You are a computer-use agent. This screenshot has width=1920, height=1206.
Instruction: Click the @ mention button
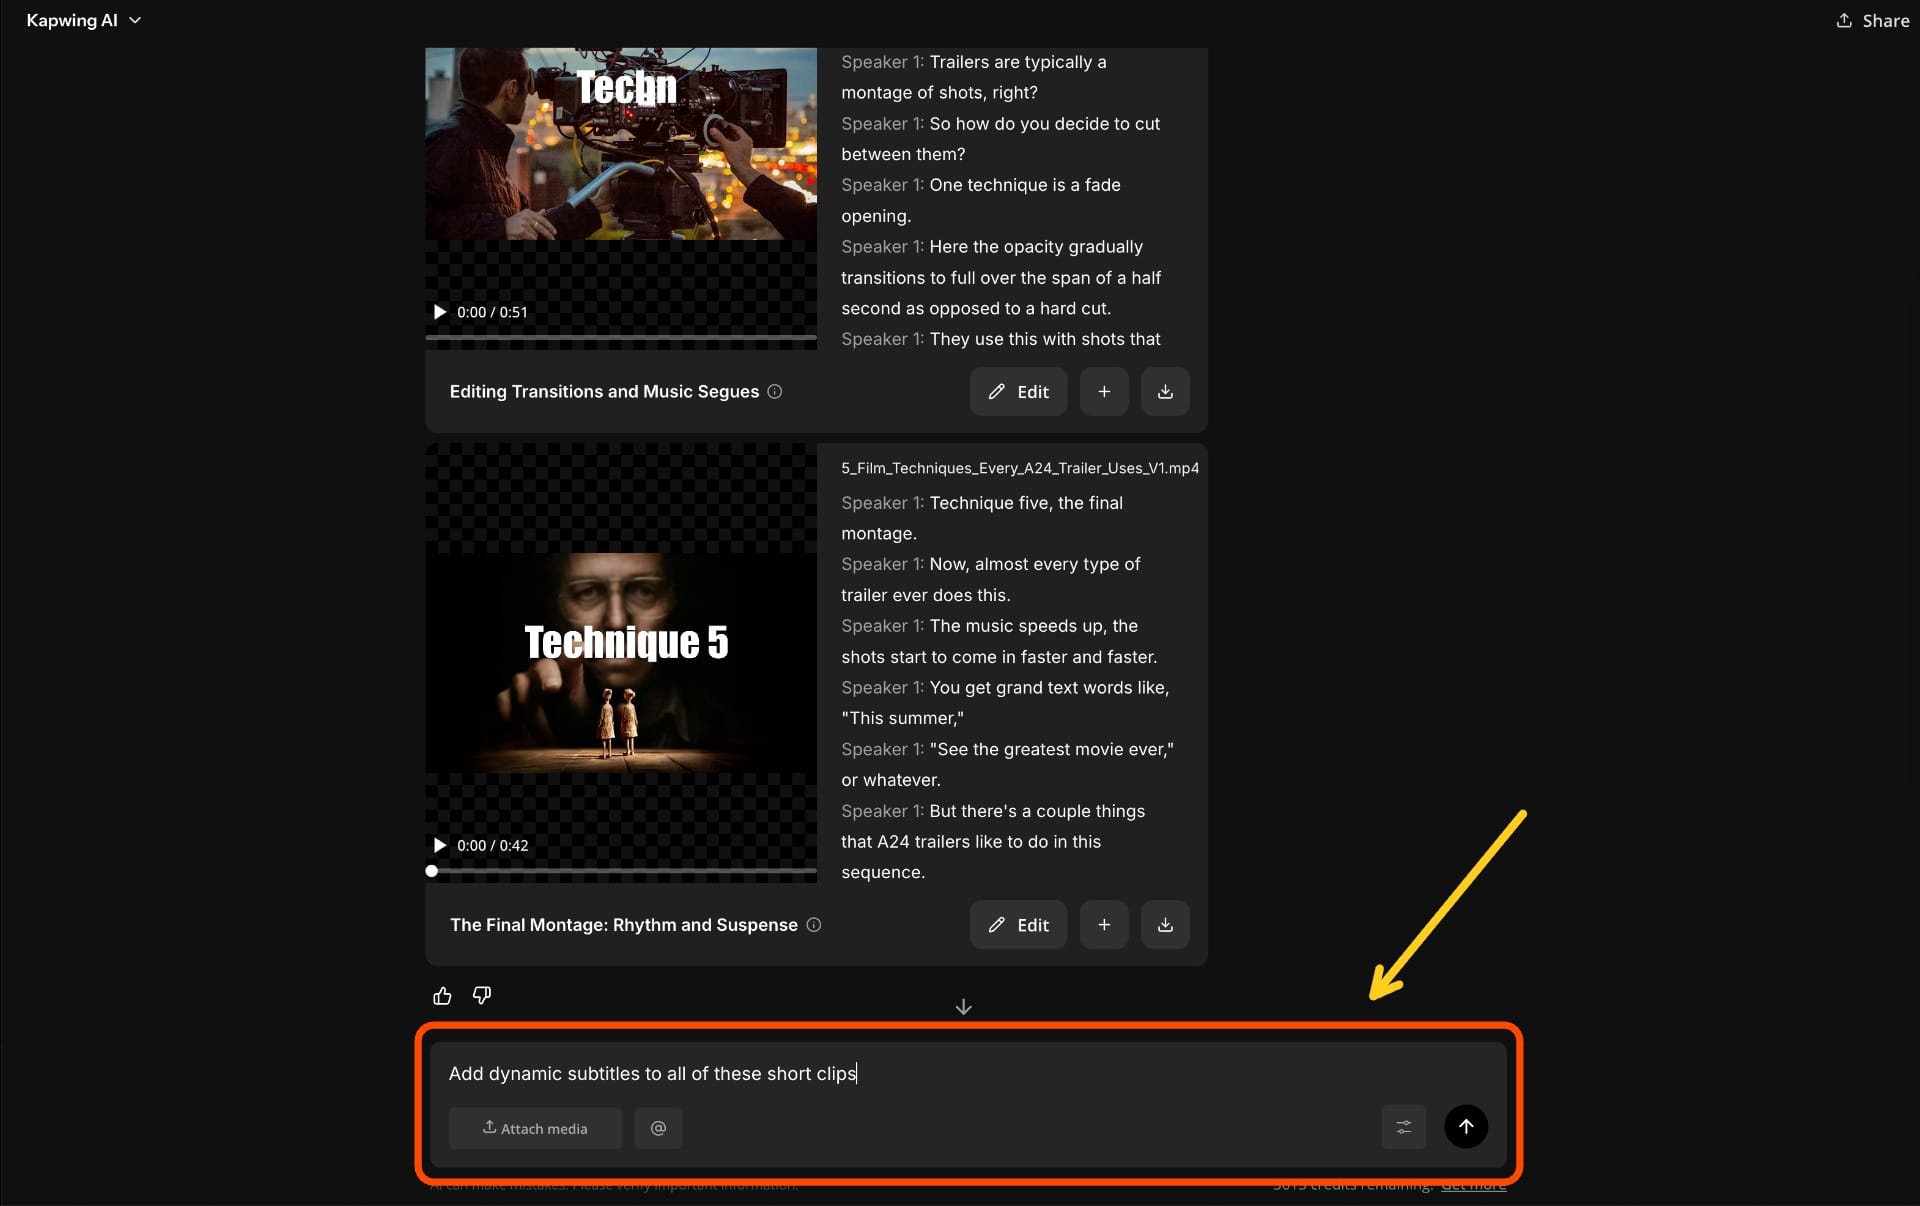click(658, 1128)
